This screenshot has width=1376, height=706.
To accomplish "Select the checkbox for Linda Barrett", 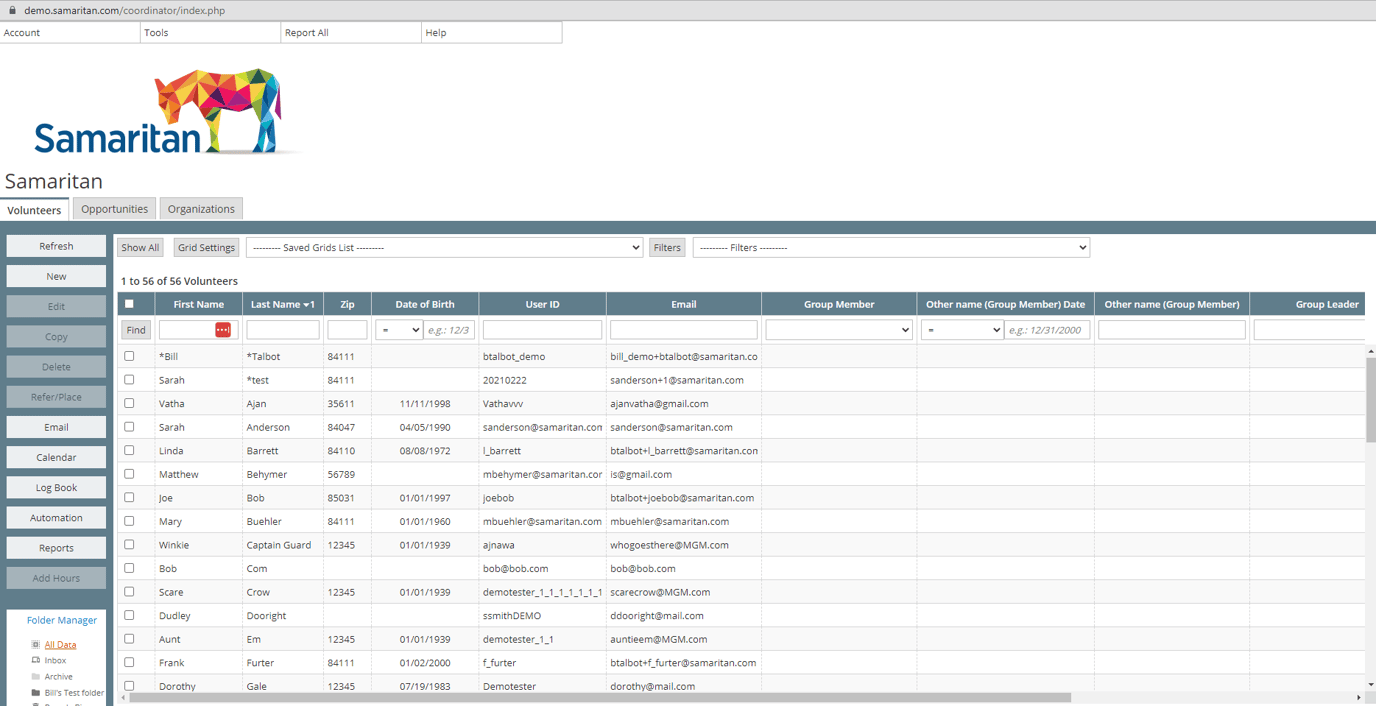I will point(129,450).
